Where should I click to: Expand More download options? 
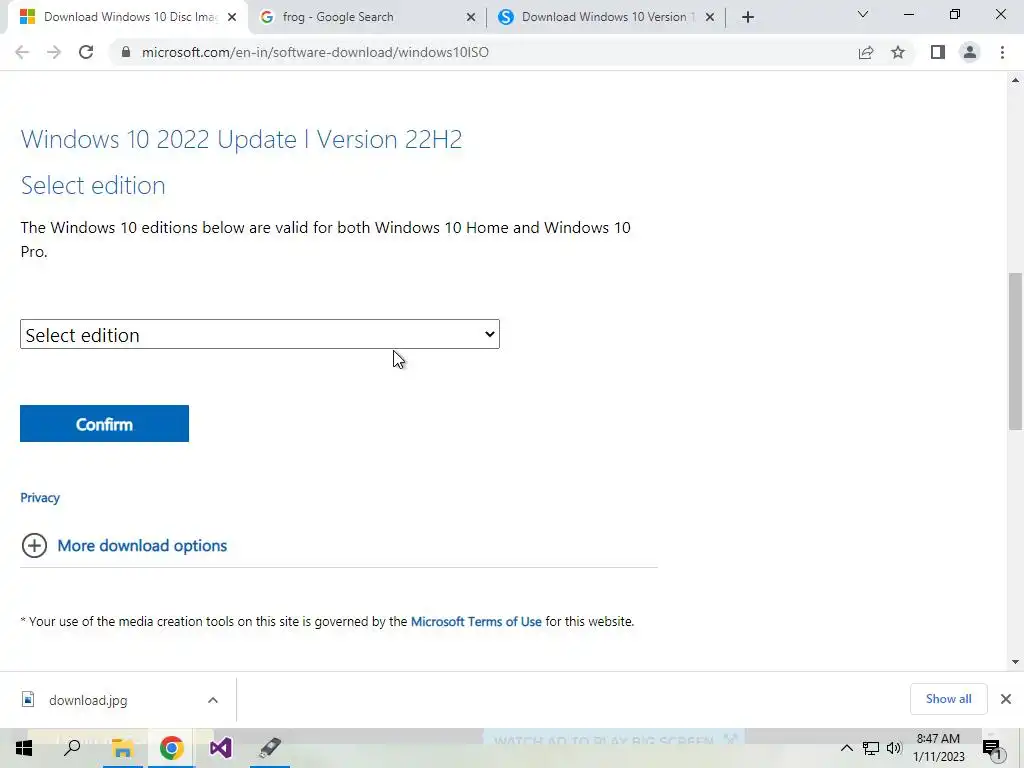142,546
